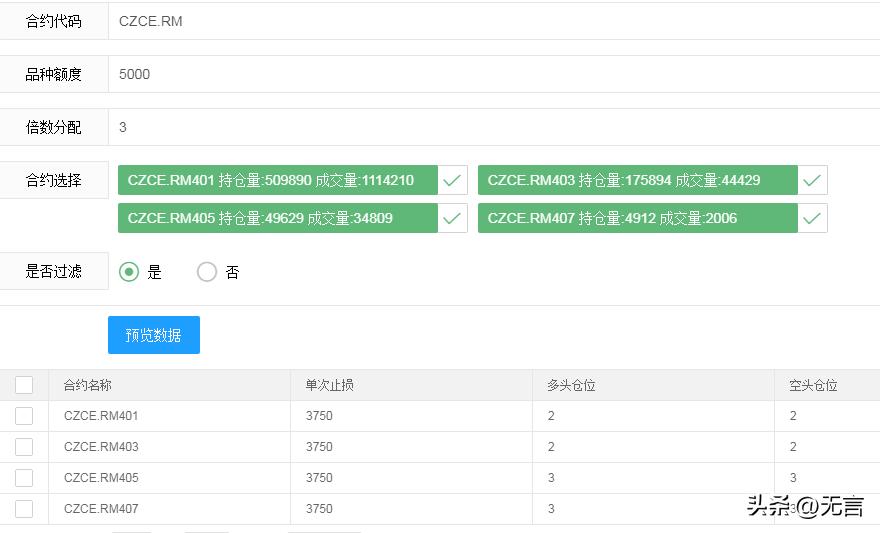Click the 单次止损 column header
880x533 pixels.
pyautogui.click(x=329, y=385)
